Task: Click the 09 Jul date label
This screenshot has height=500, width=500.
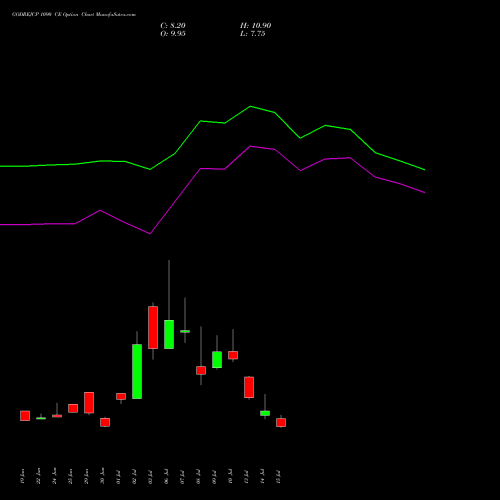Action: pyautogui.click(x=214, y=477)
